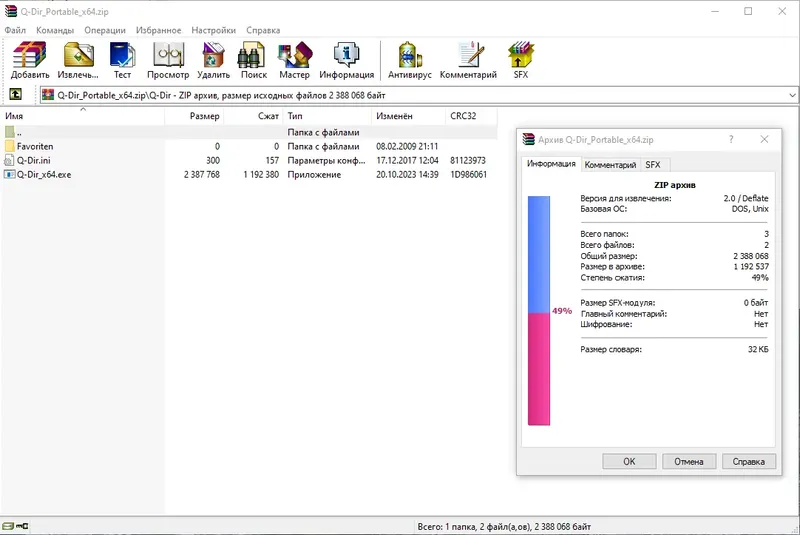Run the Тест archive test tool
Image resolution: width=800 pixels, height=535 pixels.
pos(122,60)
